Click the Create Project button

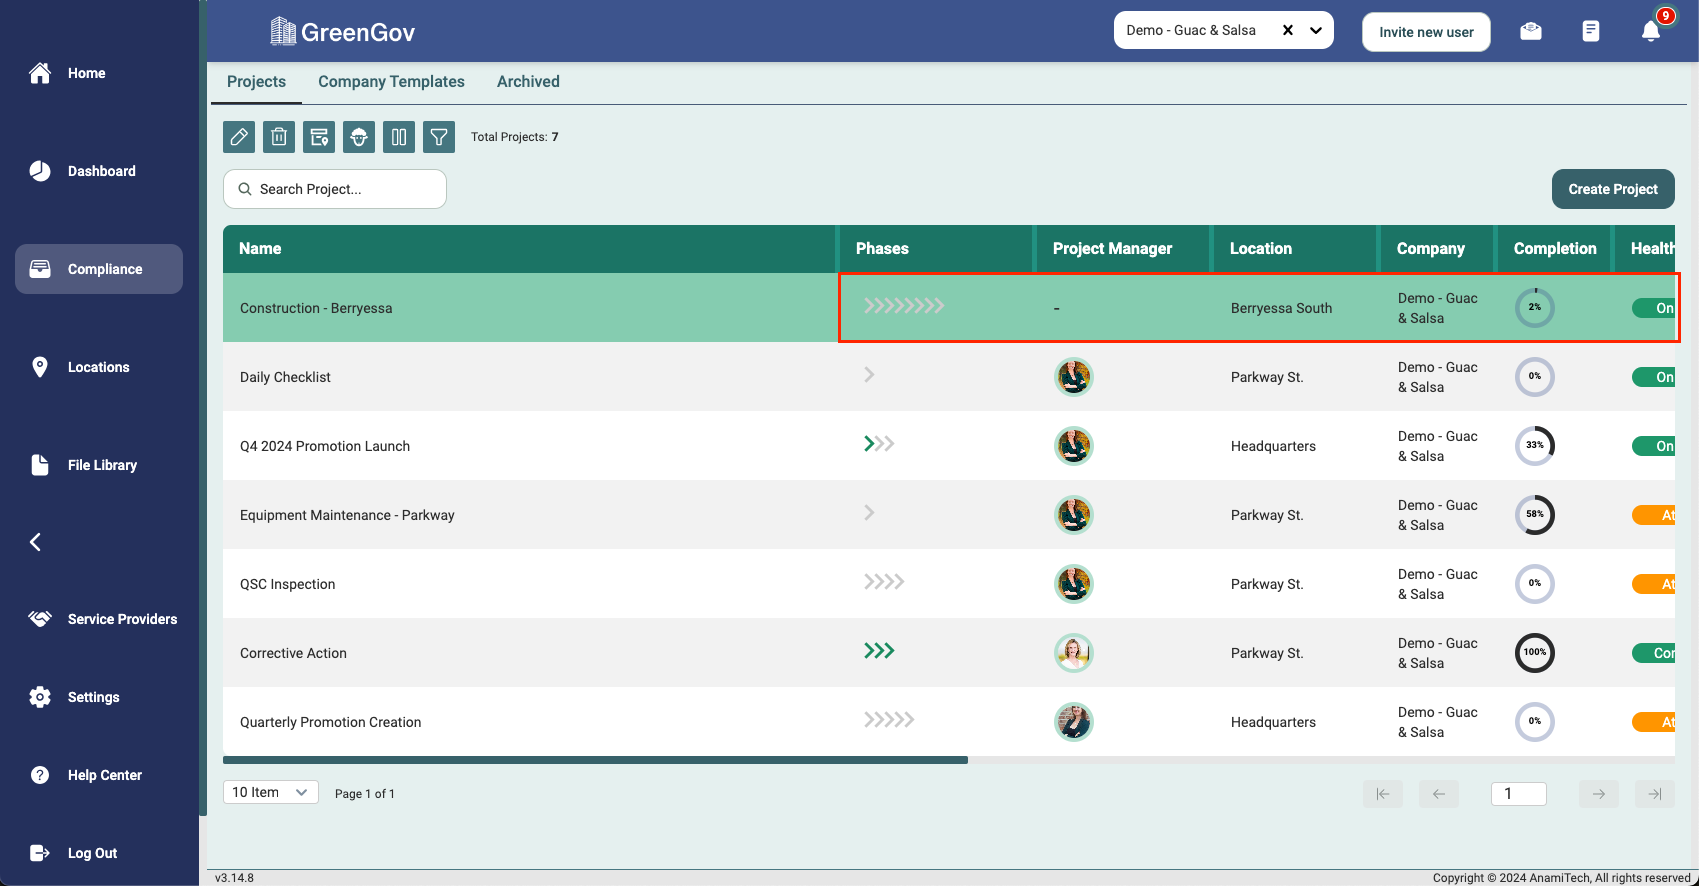click(x=1613, y=189)
